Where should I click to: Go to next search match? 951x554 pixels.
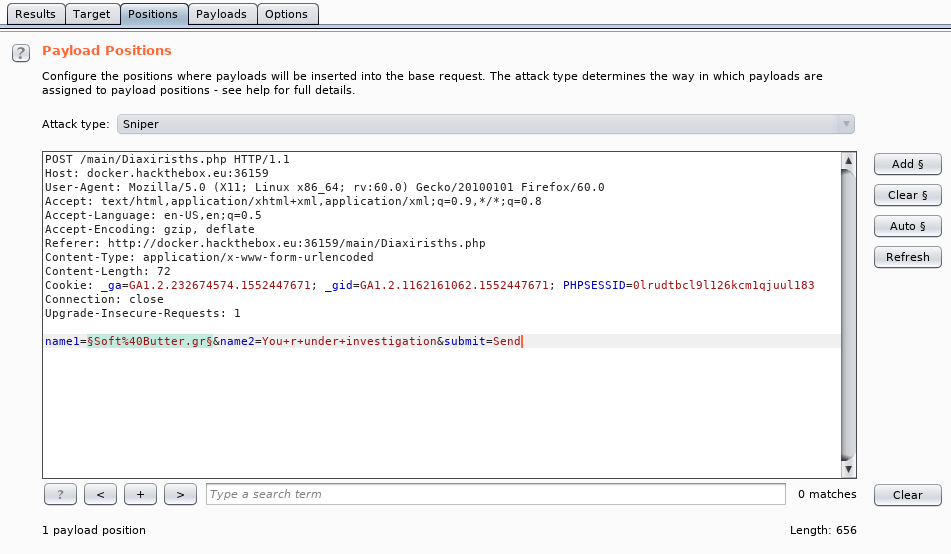tap(180, 494)
